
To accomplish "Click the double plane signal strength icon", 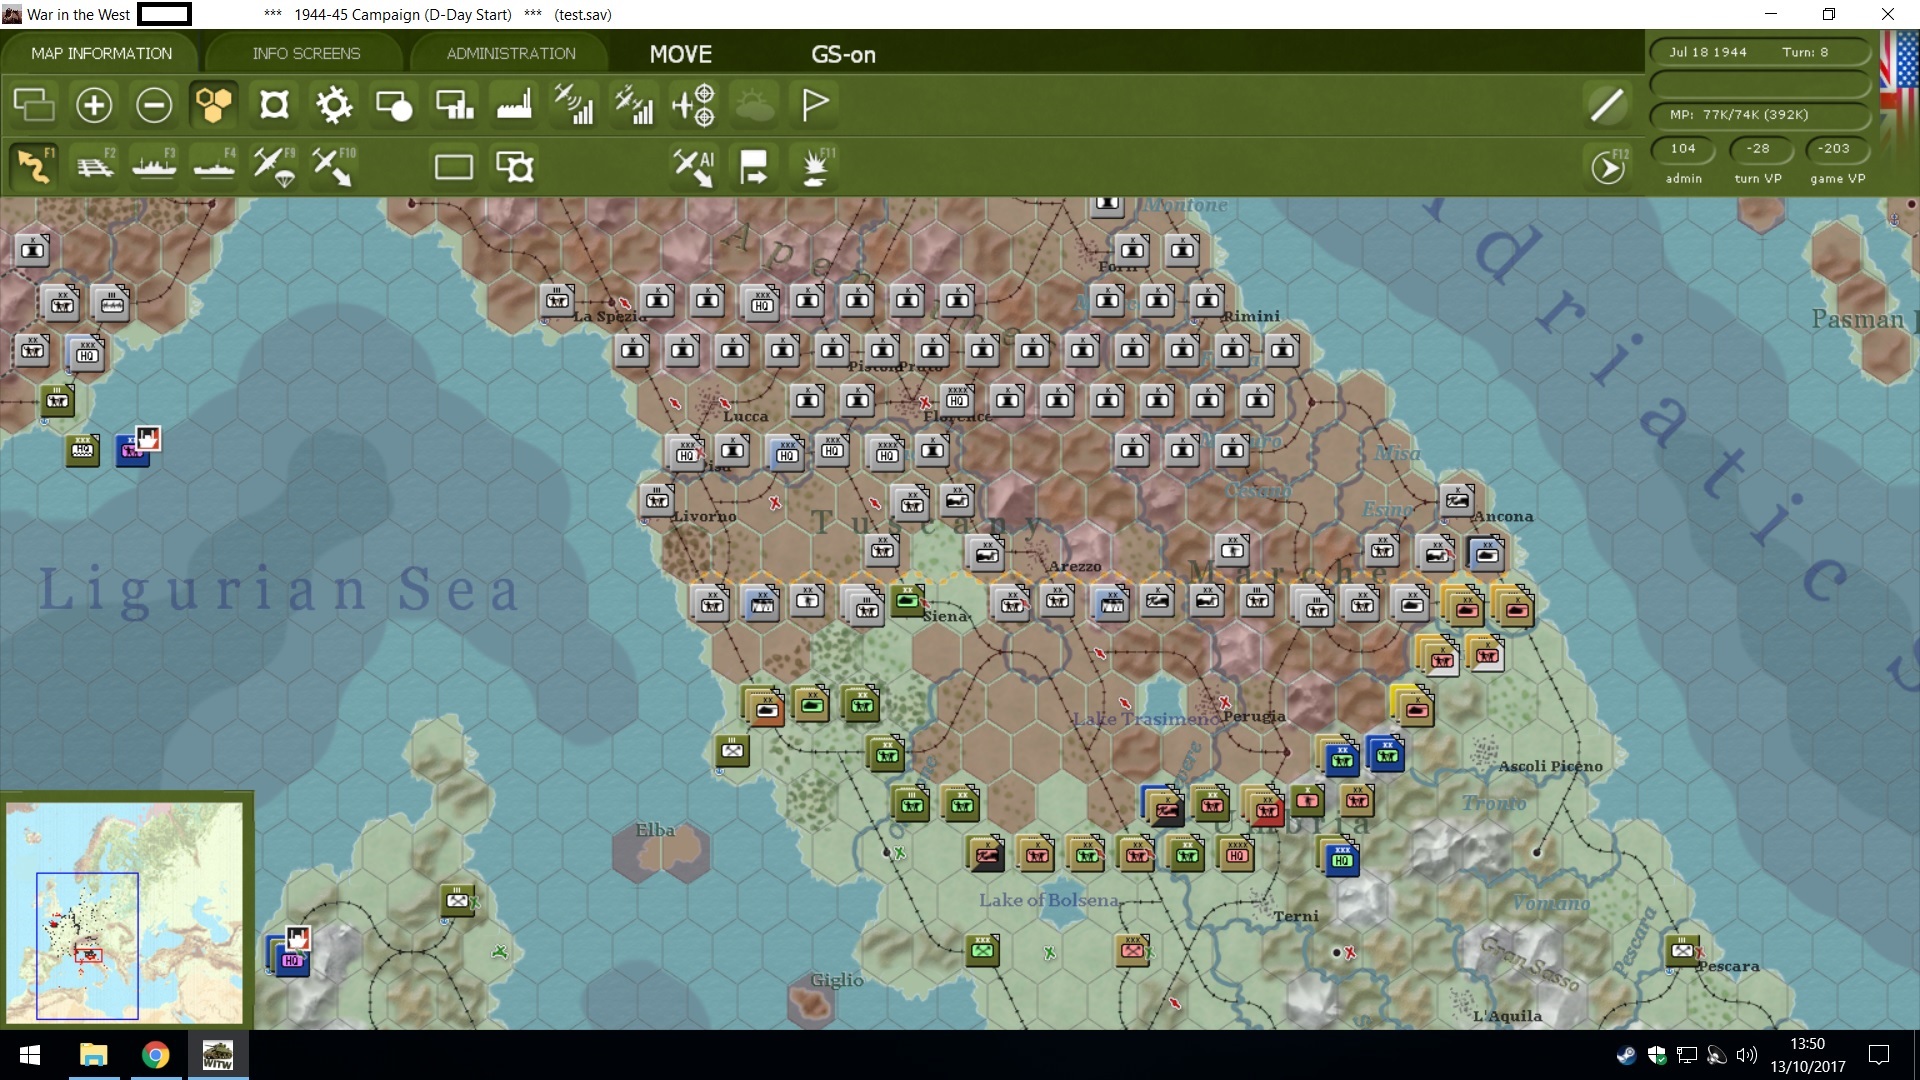I will pyautogui.click(x=634, y=105).
